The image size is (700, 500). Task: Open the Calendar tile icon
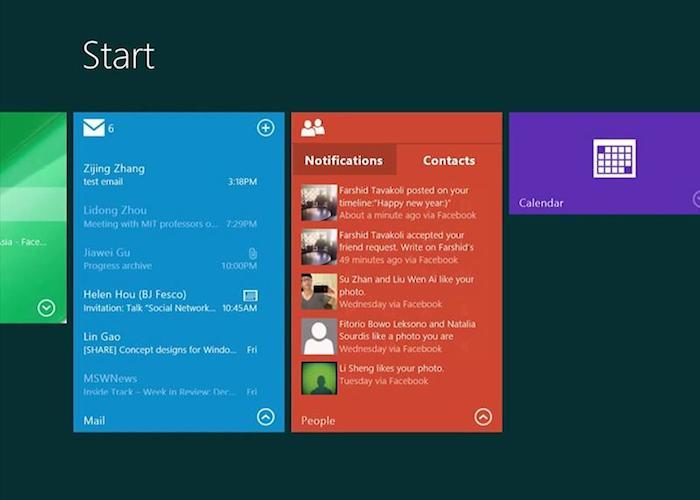click(614, 158)
